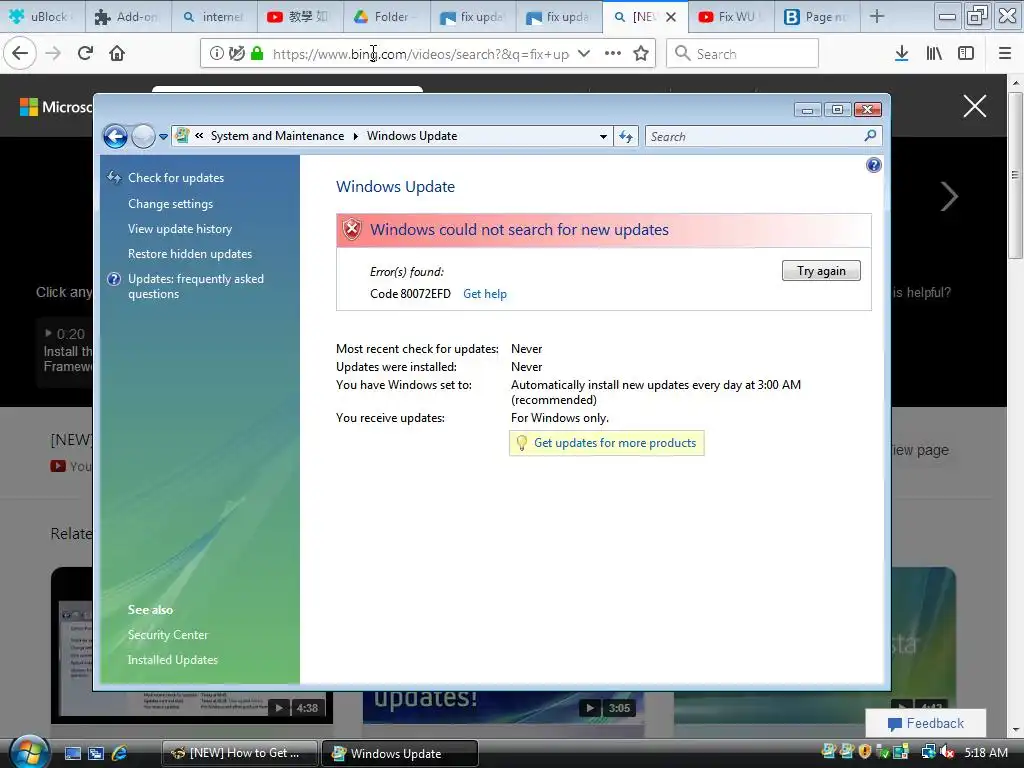
Task: Click Firefox reload button
Action: [85, 53]
